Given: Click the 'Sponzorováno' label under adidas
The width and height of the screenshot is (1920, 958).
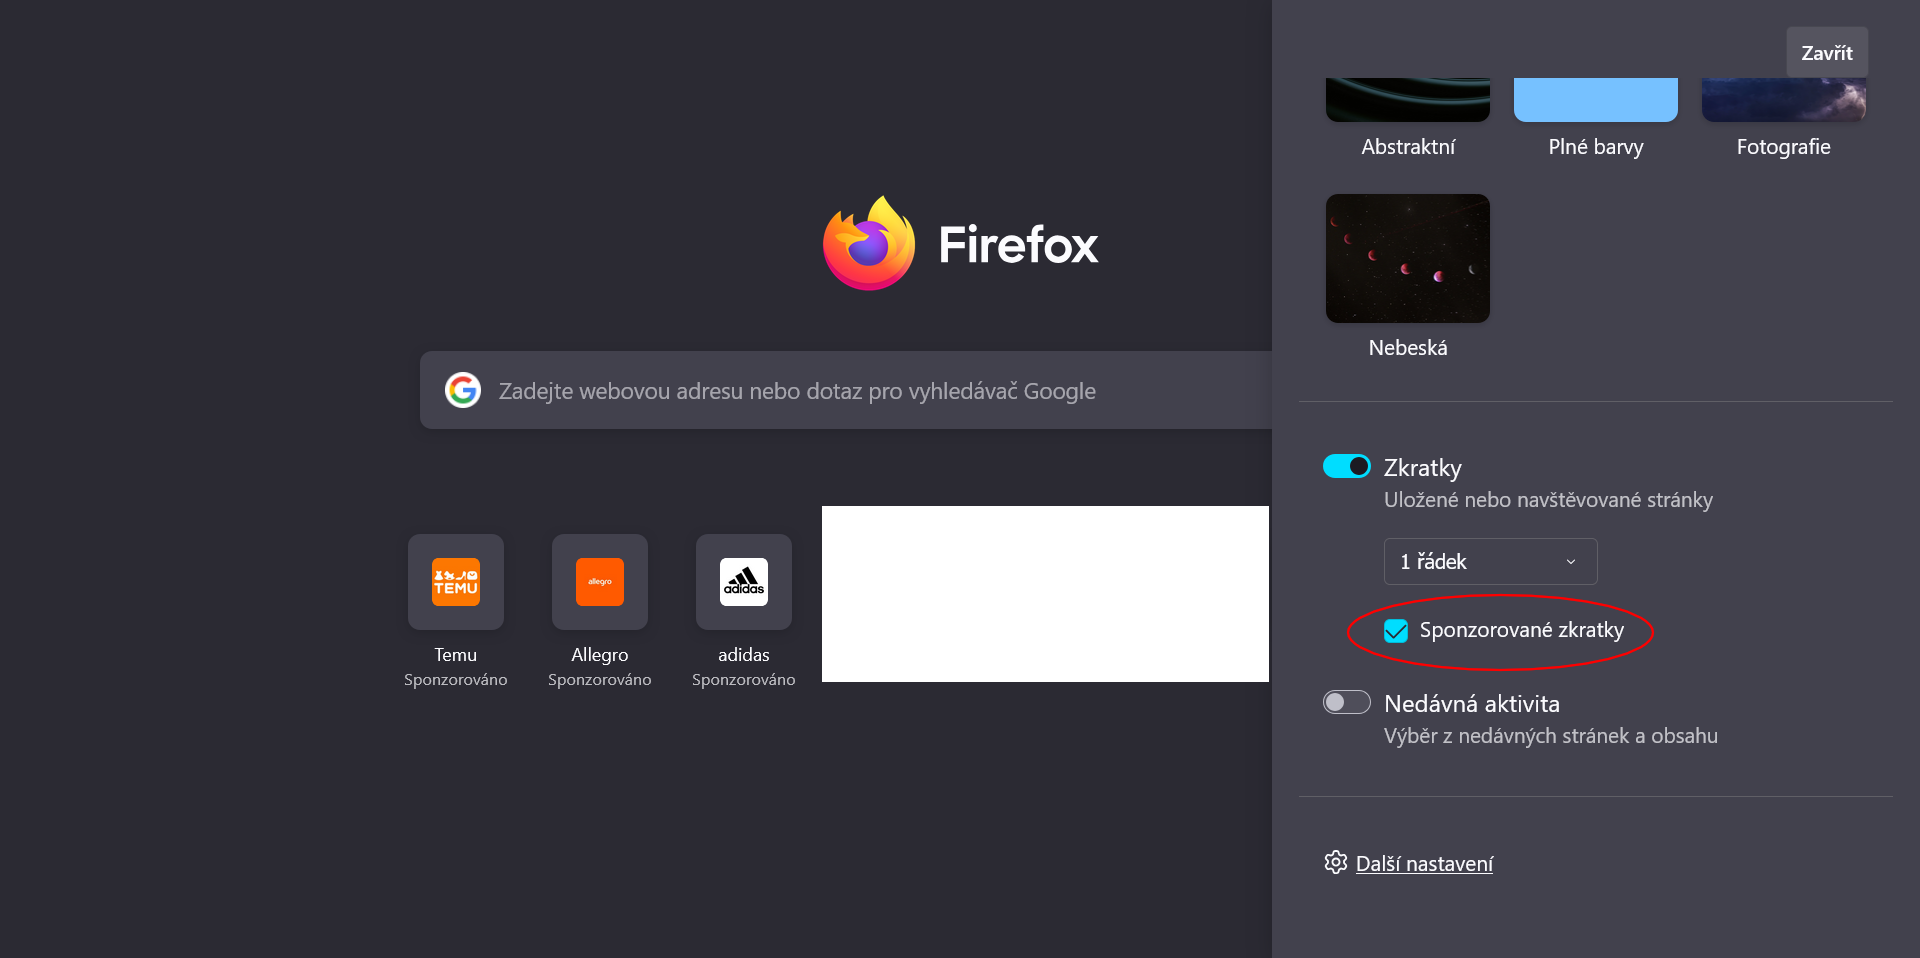Looking at the screenshot, I should 744,680.
